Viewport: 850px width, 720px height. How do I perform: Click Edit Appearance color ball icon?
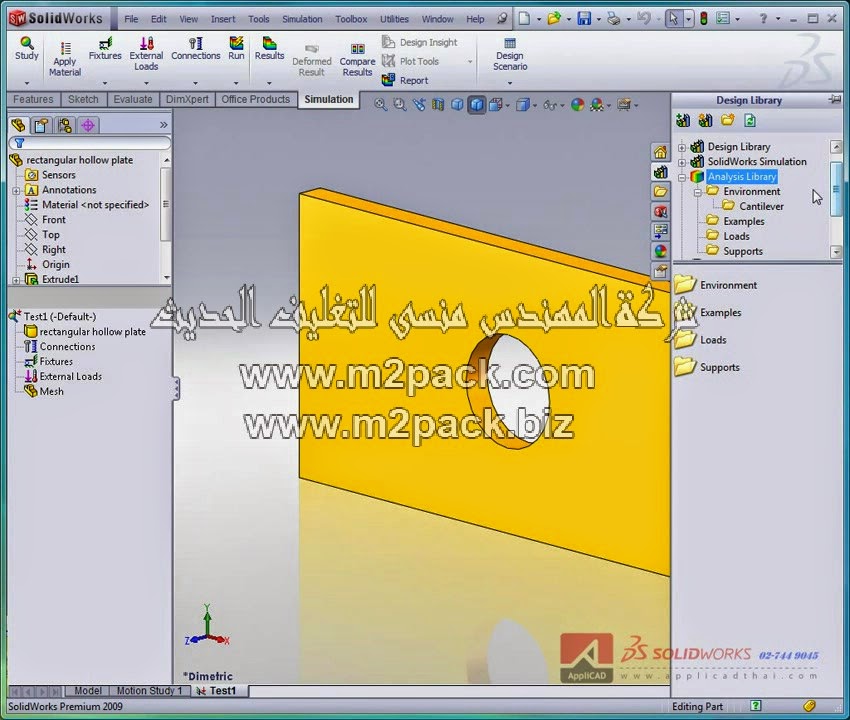point(578,105)
